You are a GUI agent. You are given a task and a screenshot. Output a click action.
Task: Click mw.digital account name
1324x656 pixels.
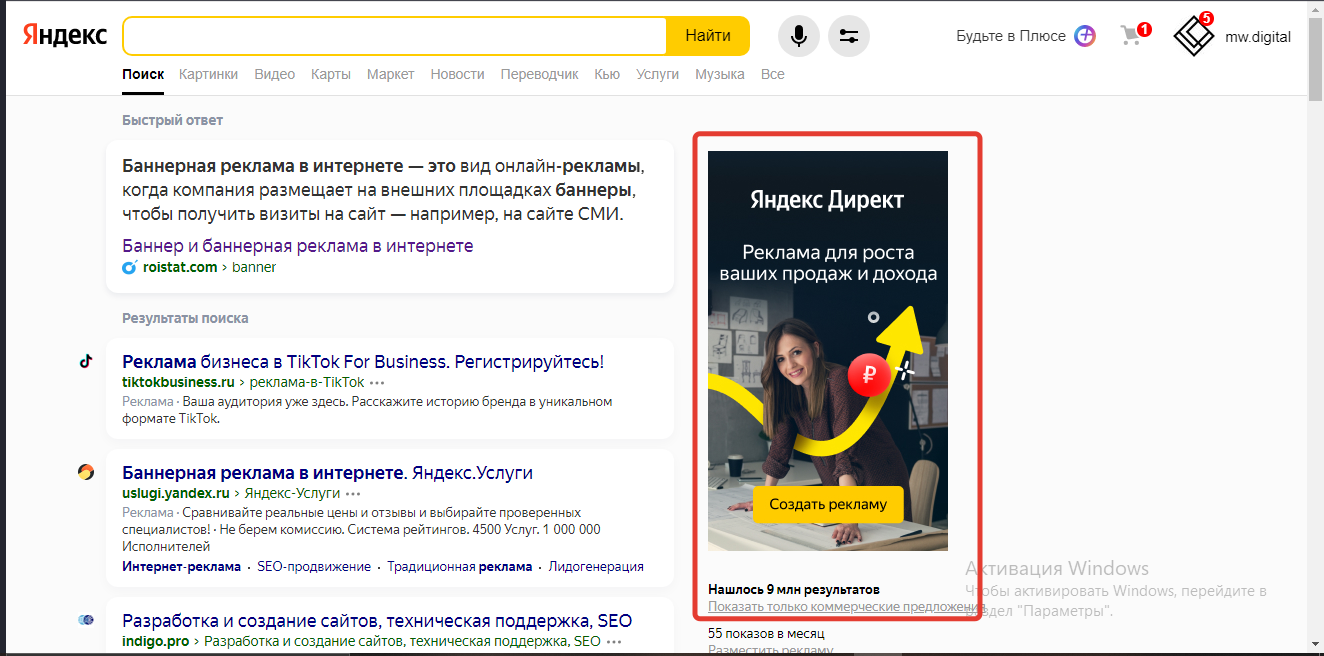pyautogui.click(x=1258, y=36)
